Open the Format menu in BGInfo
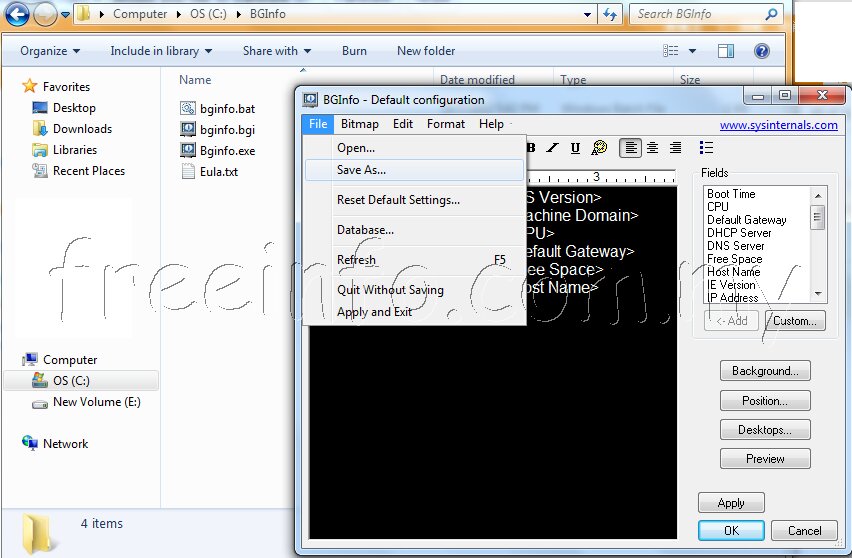The image size is (852, 558). [446, 124]
